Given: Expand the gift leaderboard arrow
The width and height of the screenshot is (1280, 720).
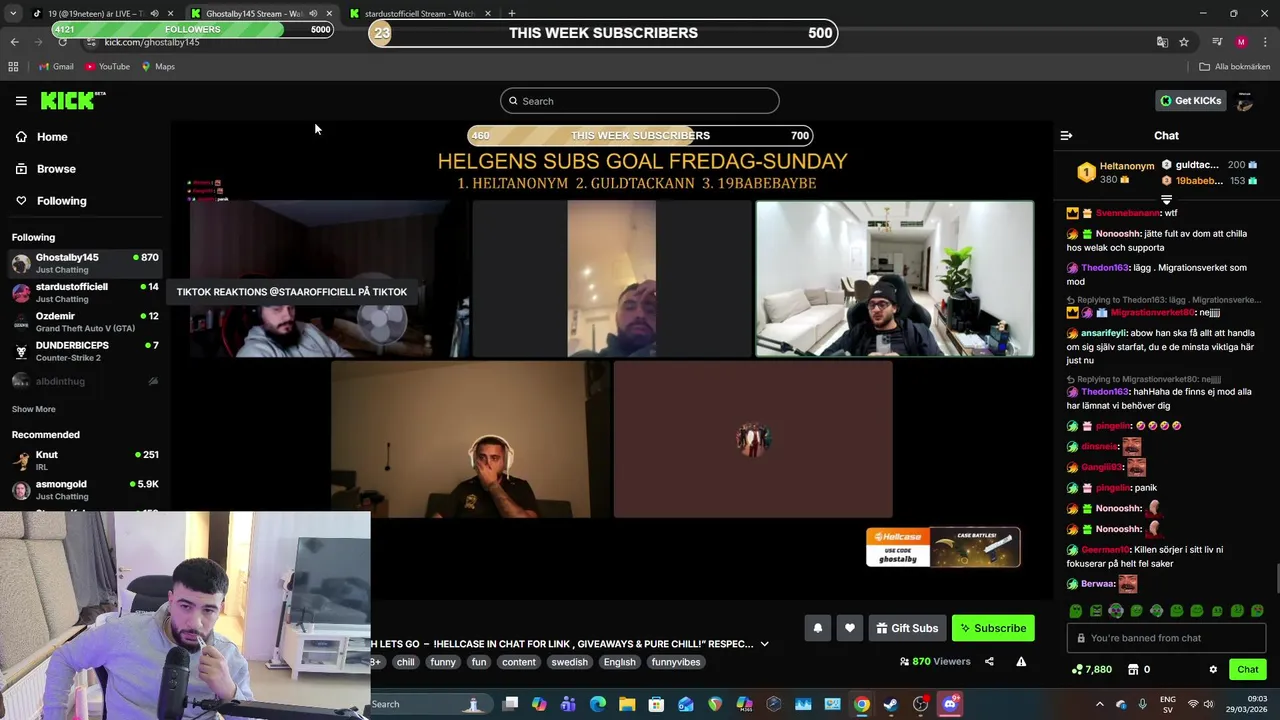Looking at the screenshot, I should (1166, 200).
